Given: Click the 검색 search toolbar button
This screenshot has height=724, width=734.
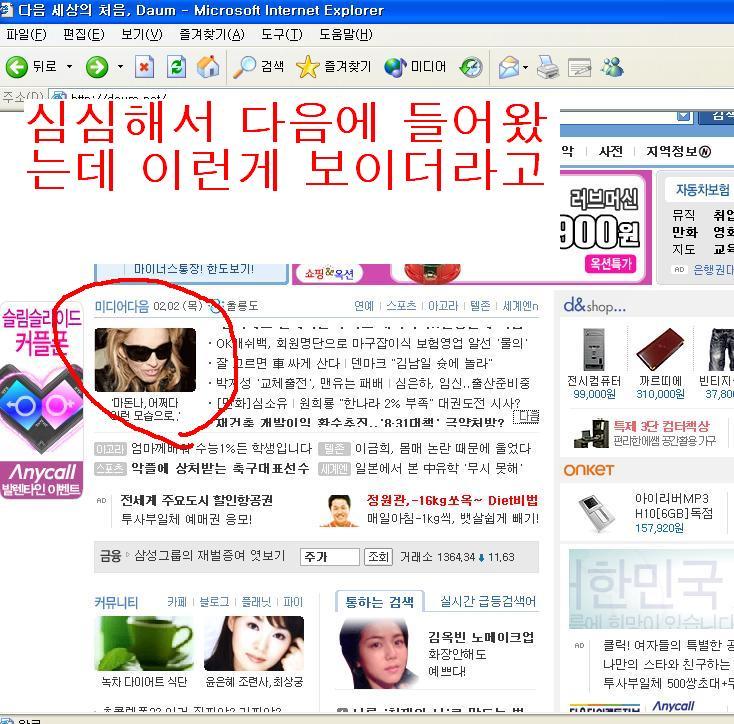Looking at the screenshot, I should (258, 67).
